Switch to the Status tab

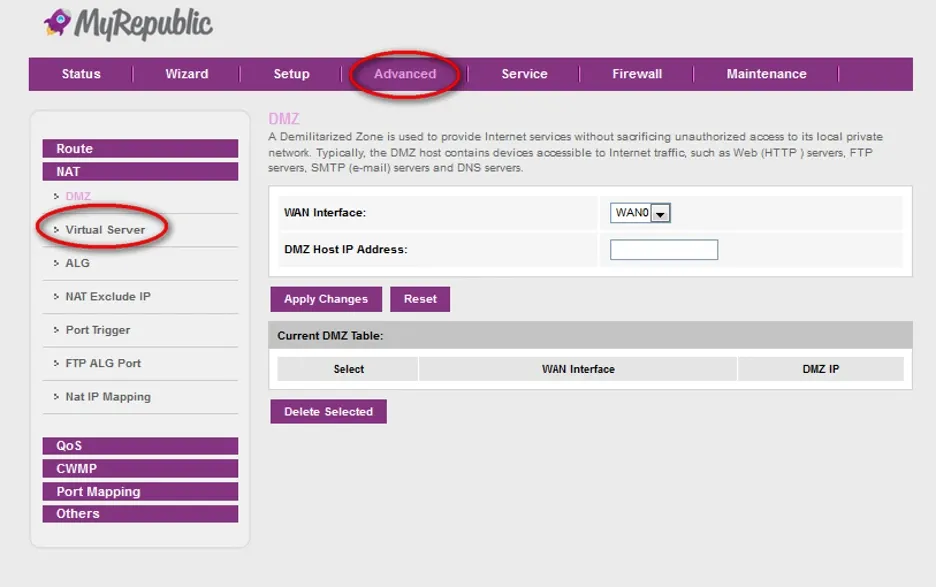pos(81,74)
